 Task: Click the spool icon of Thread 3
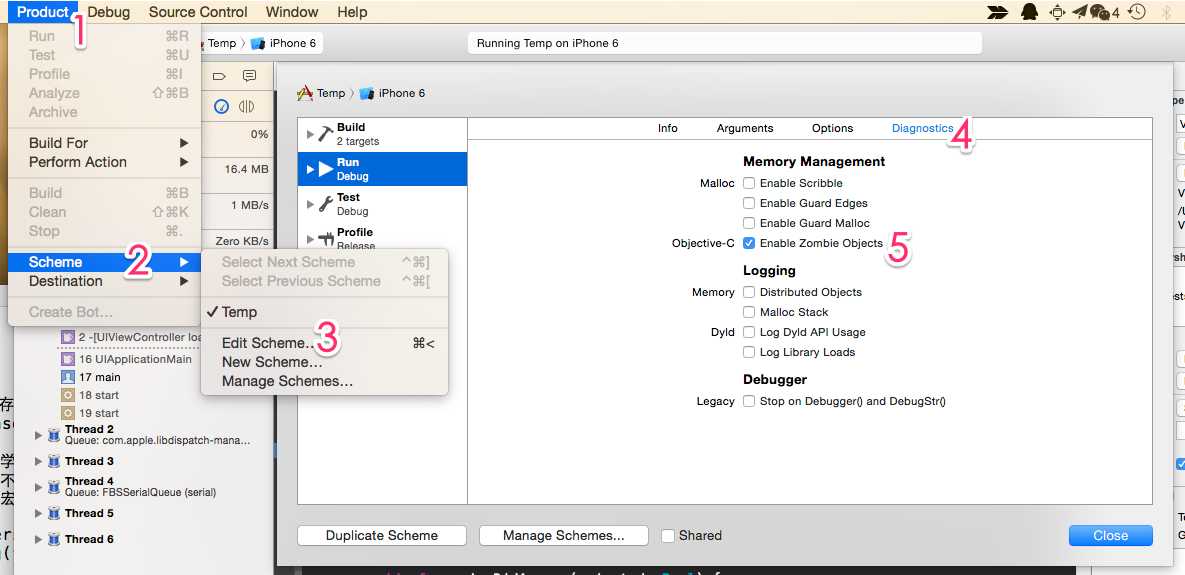tap(54, 461)
